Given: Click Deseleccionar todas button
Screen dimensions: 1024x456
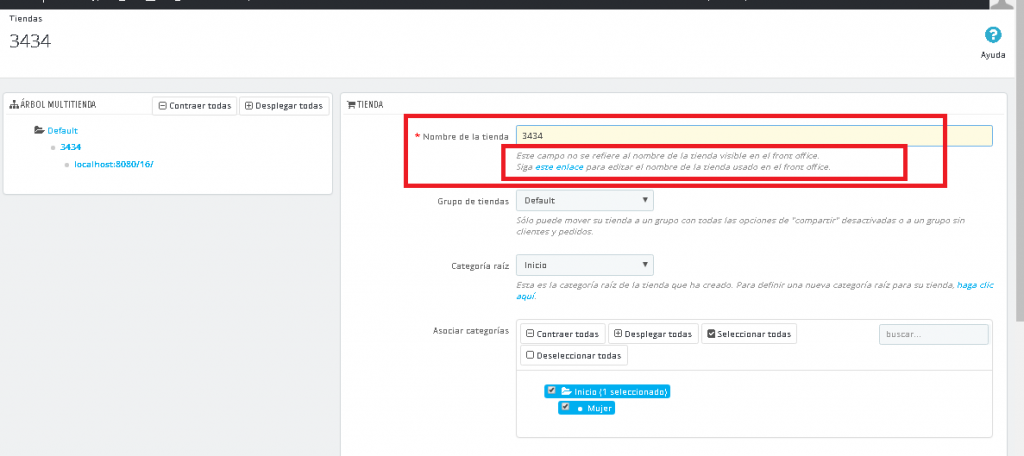Looking at the screenshot, I should coord(574,355).
